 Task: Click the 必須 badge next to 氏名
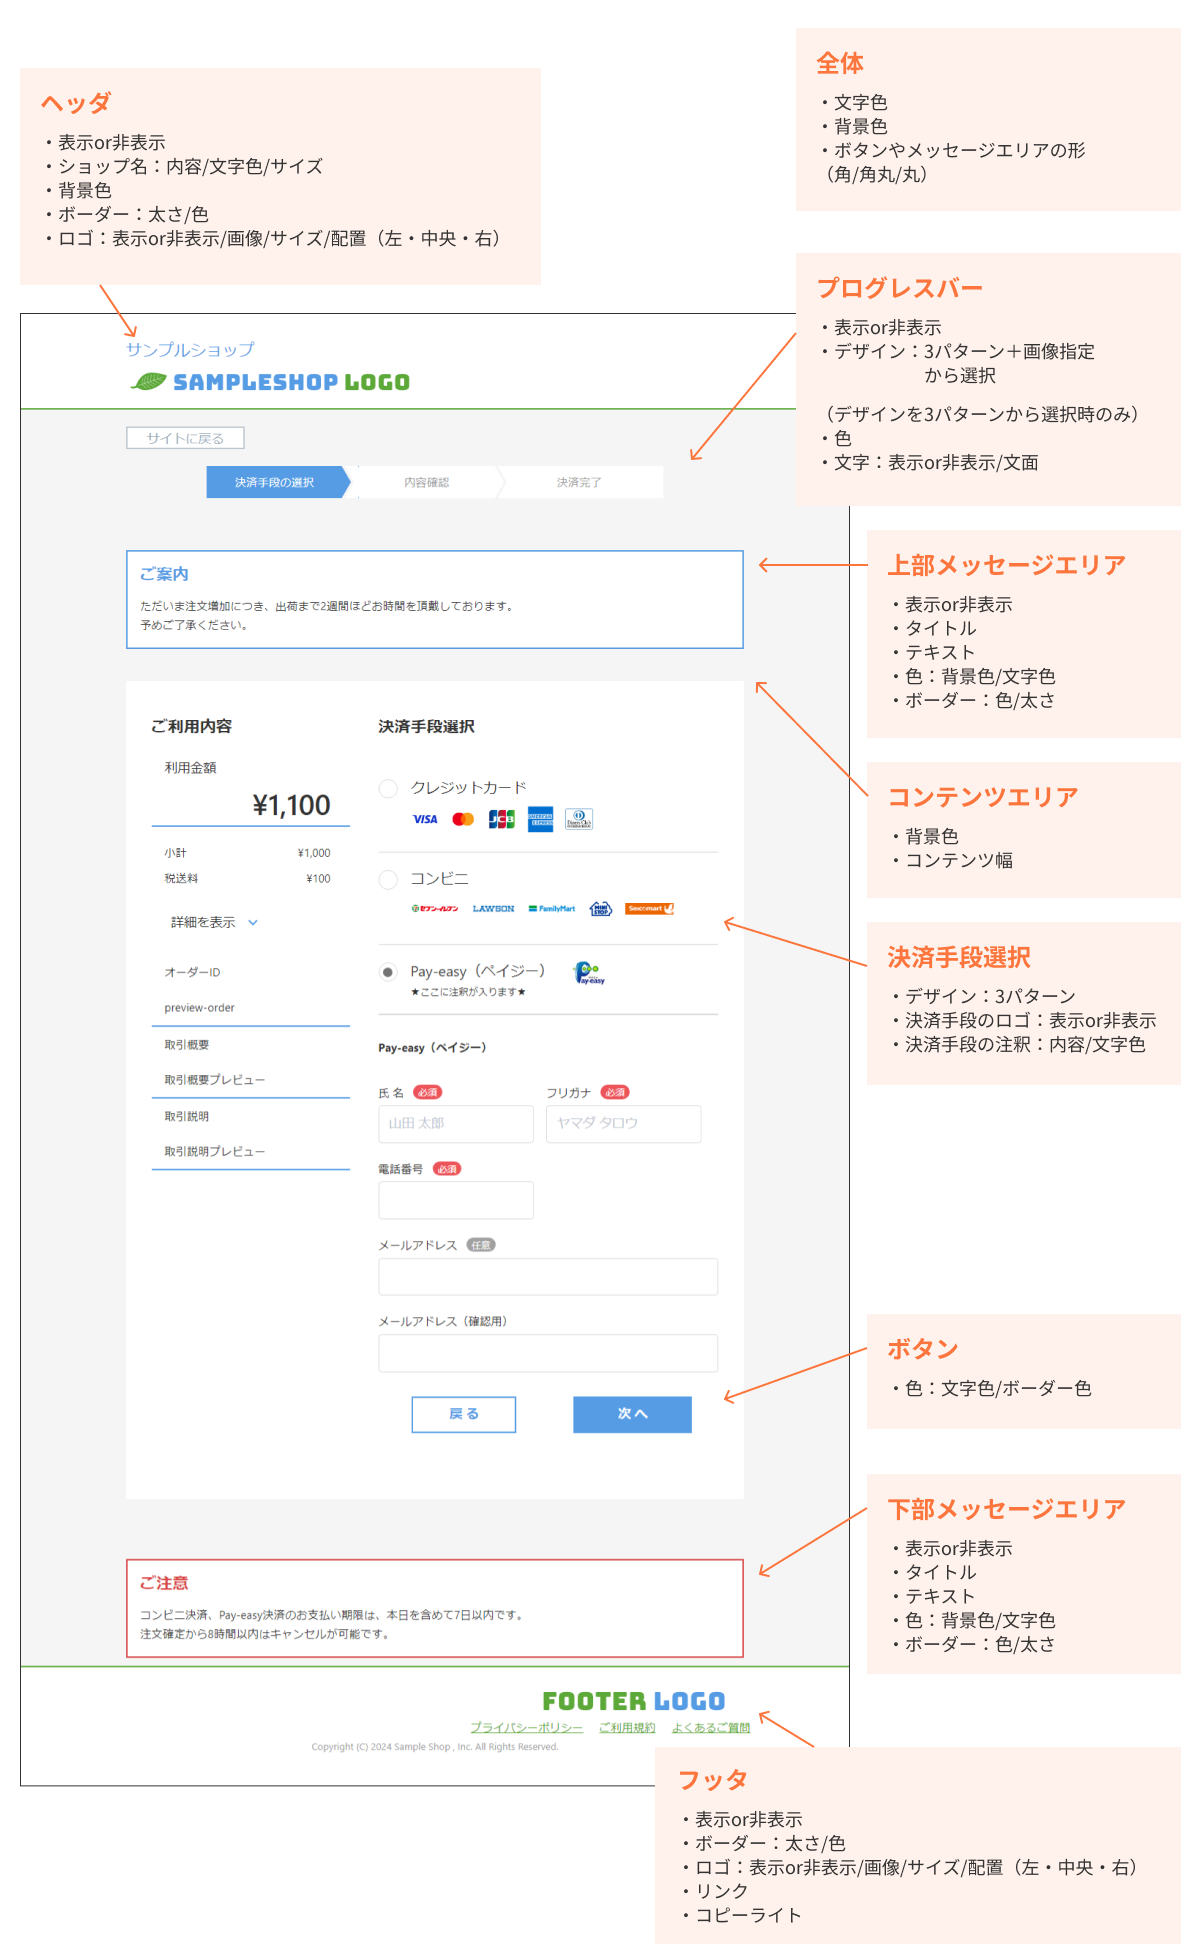[428, 1092]
